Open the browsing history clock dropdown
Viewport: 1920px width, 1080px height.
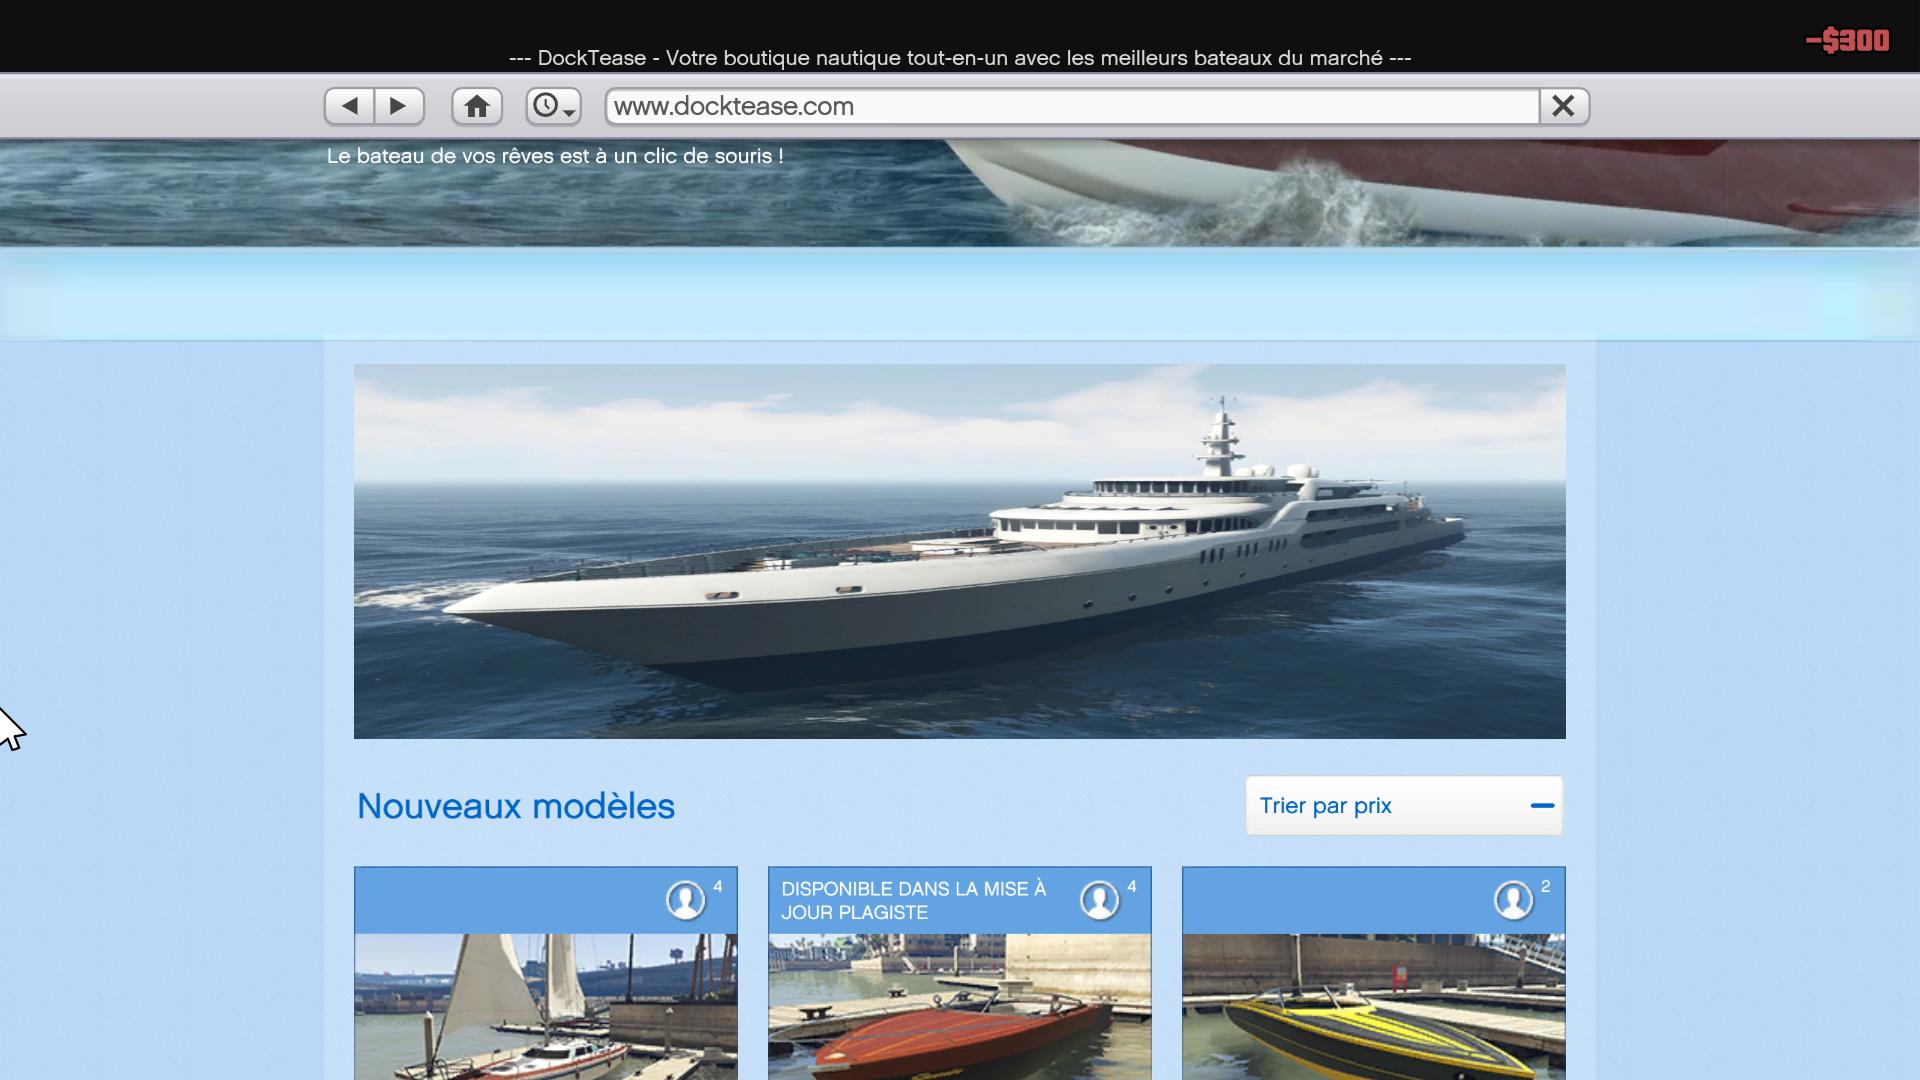pos(553,106)
